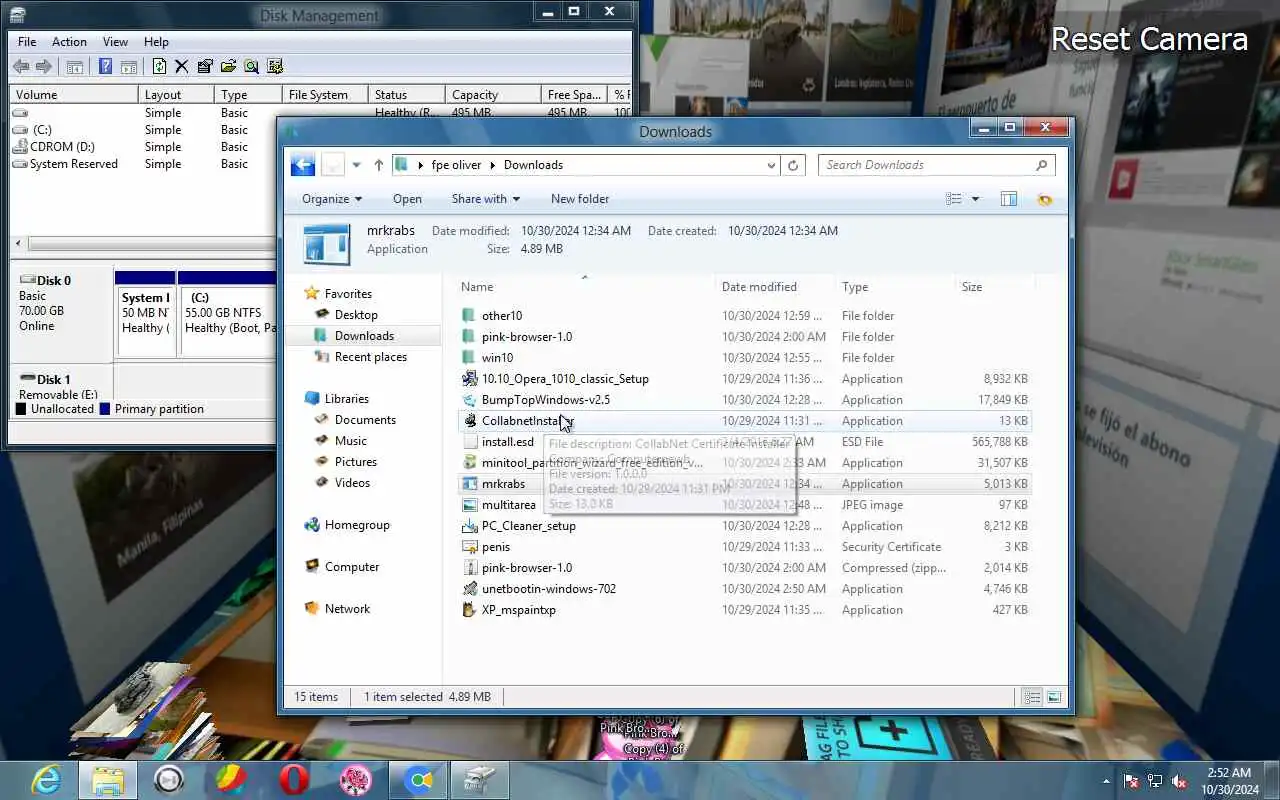Open Internet Explorer from taskbar
The image size is (1280, 800).
[46, 780]
